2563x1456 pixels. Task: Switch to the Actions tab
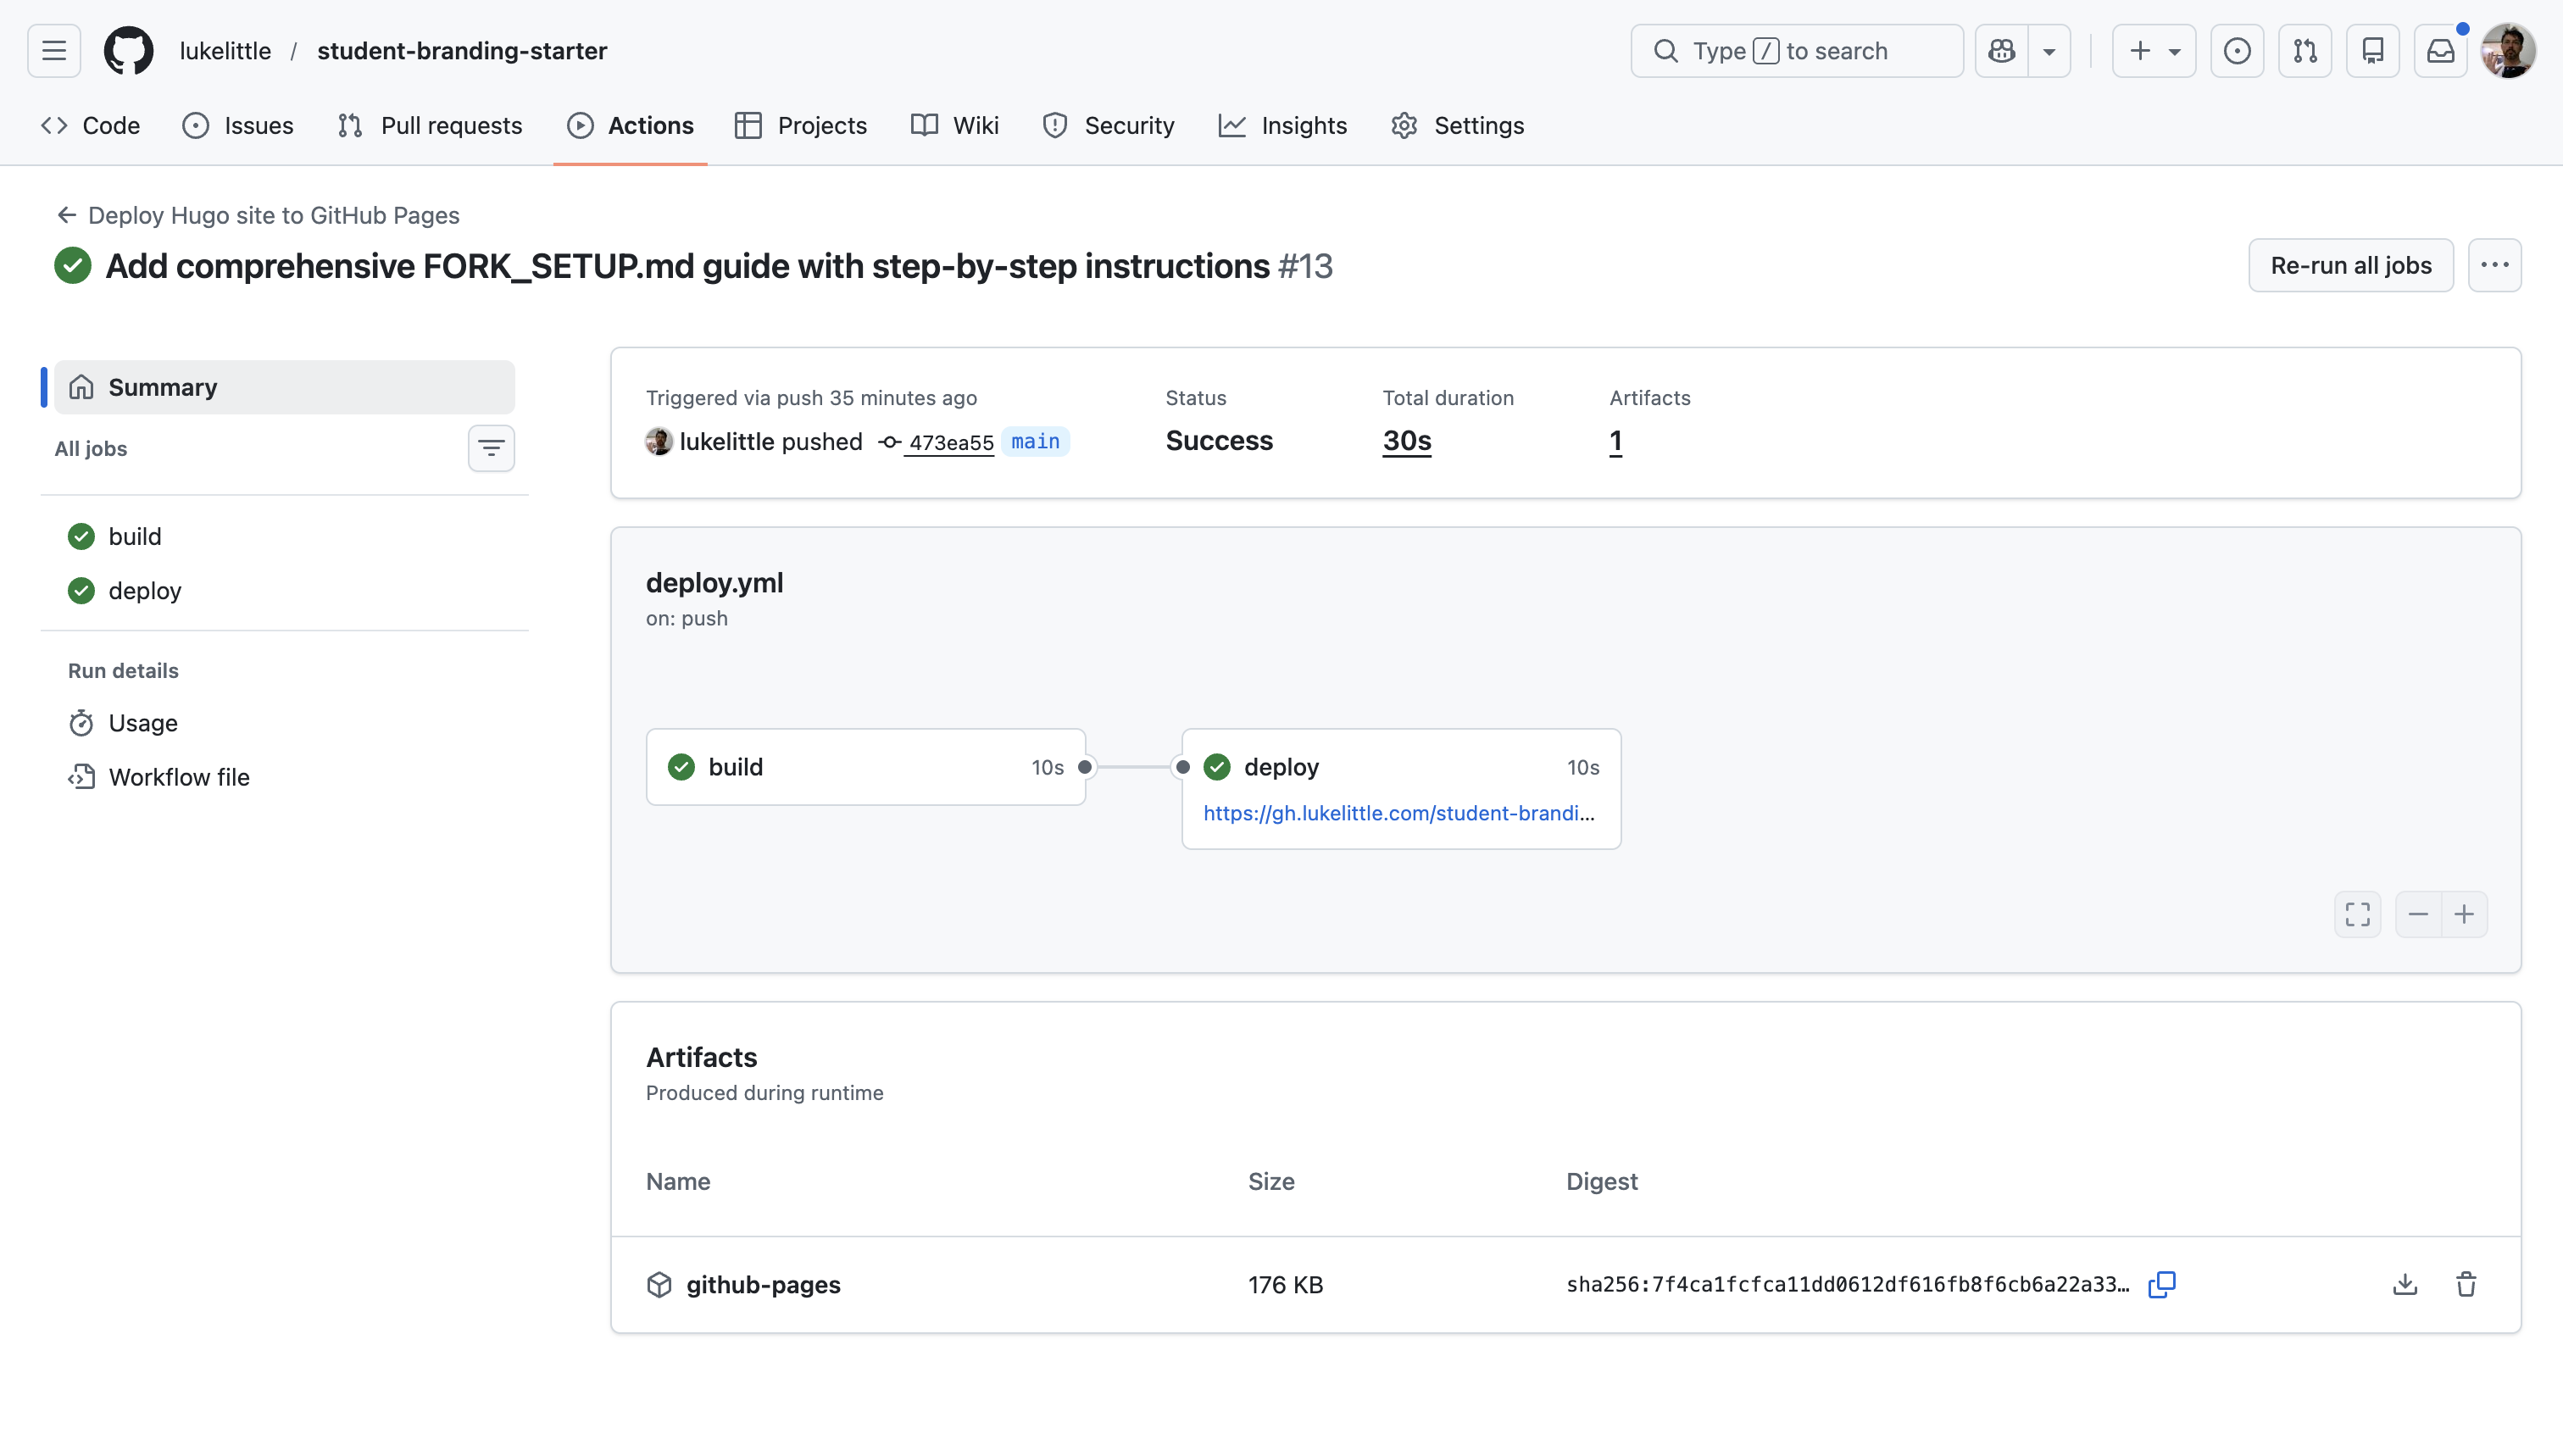pyautogui.click(x=630, y=125)
